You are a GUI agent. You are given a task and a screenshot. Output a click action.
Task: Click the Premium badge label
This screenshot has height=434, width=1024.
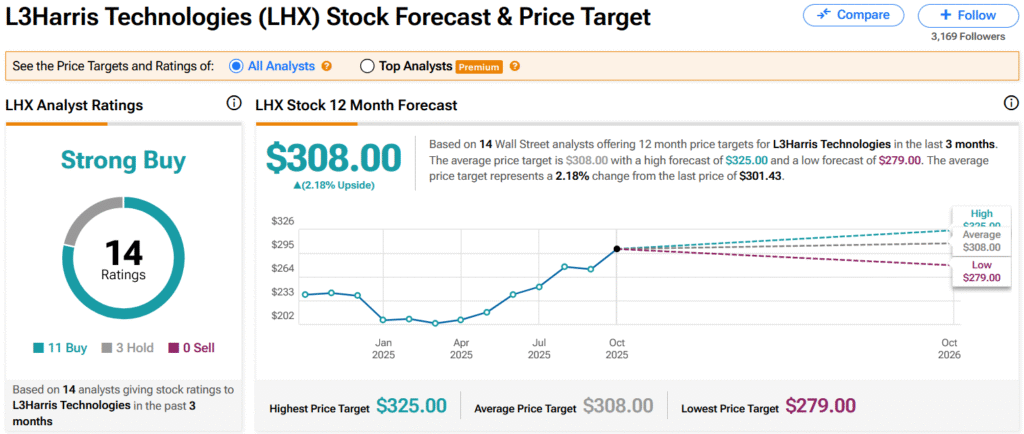tap(479, 67)
